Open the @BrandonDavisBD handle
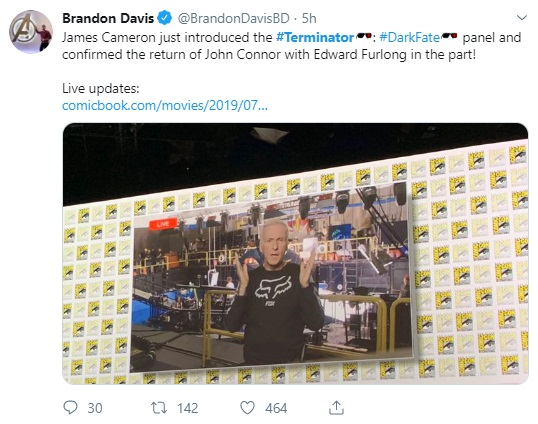 [233, 18]
